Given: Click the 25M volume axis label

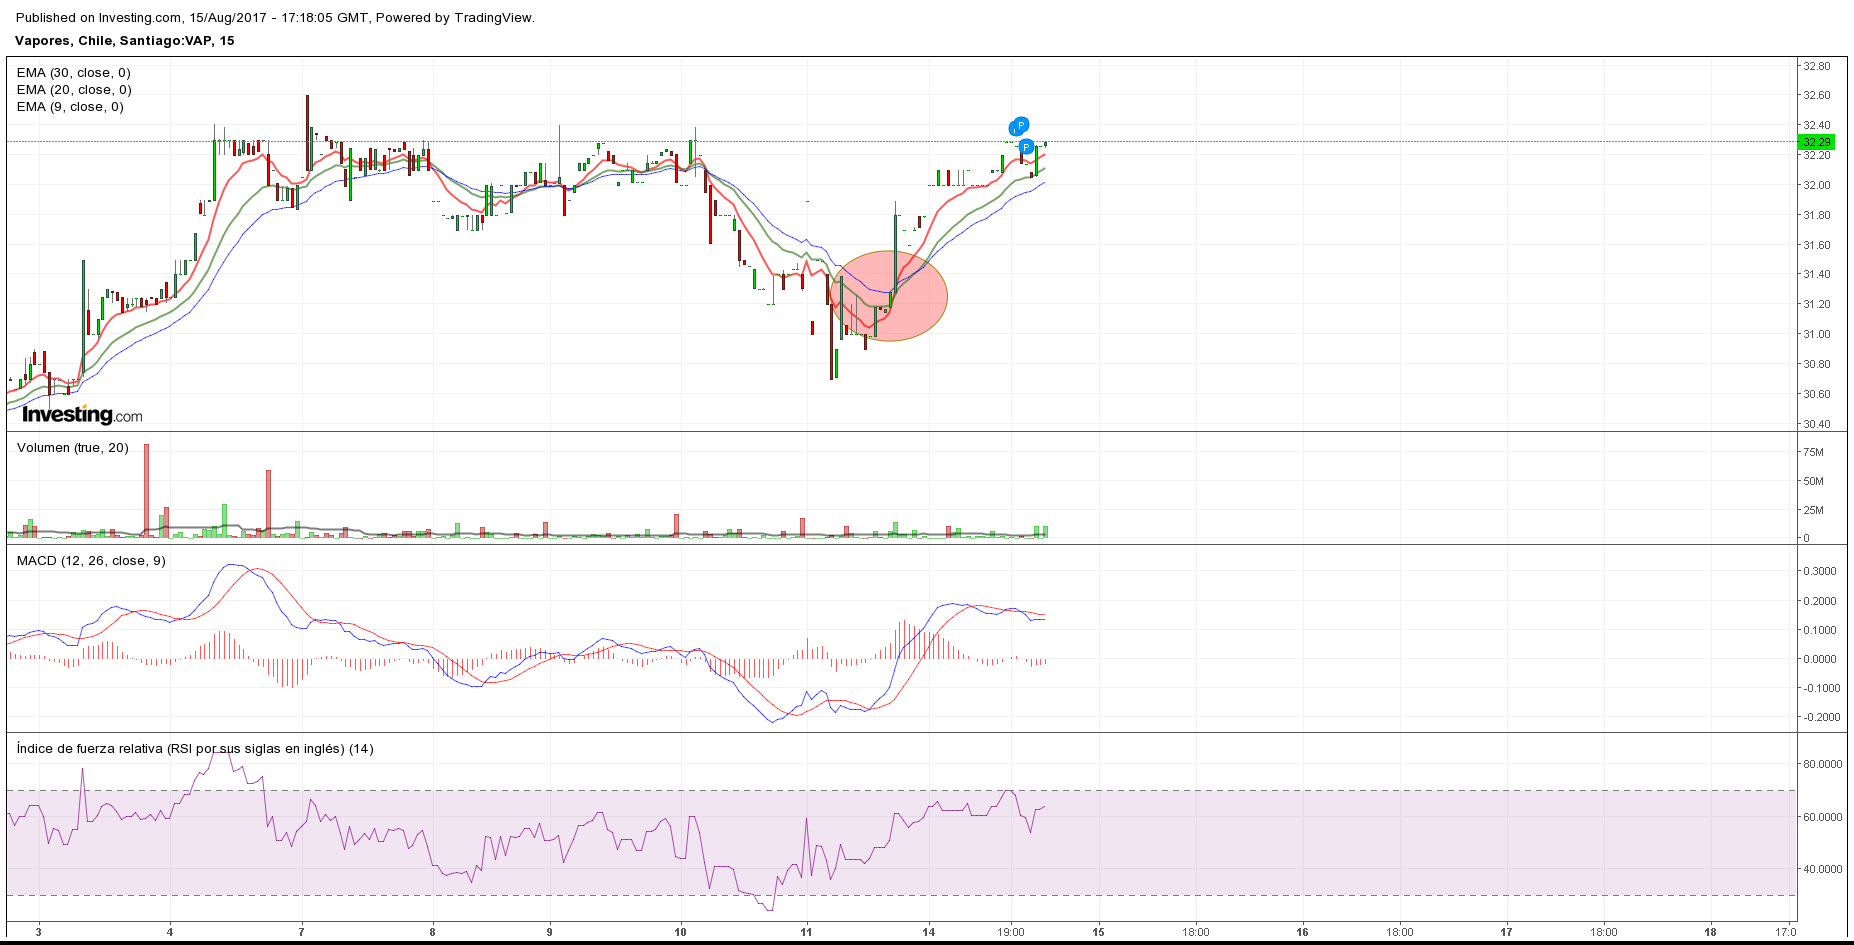Looking at the screenshot, I should point(1813,510).
